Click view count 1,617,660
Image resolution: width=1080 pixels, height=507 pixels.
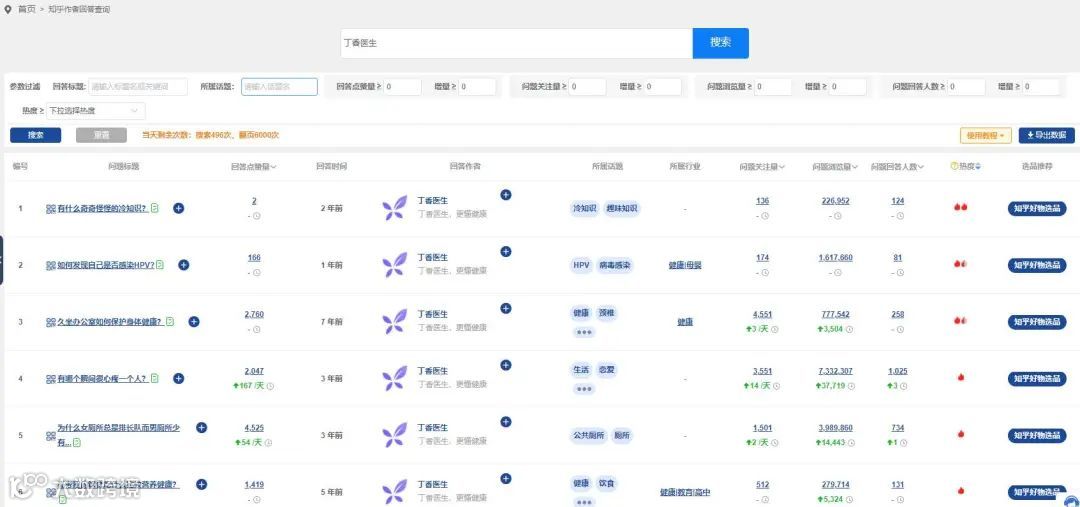pyautogui.click(x=835, y=258)
